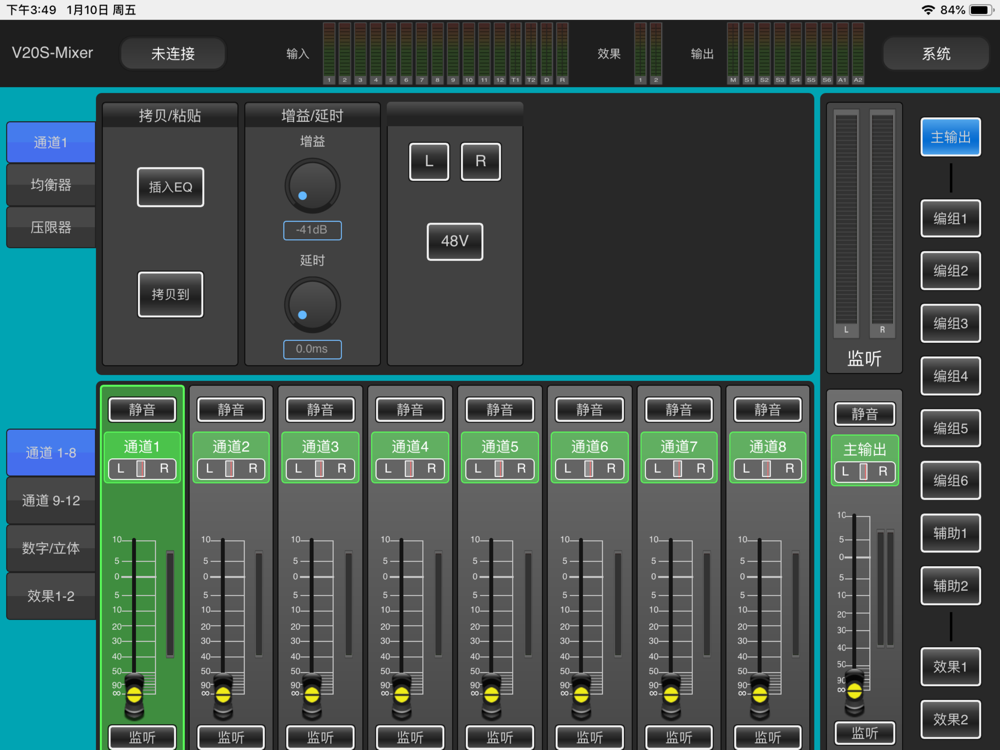Select the R routing button
This screenshot has height=750, width=1000.
point(480,161)
